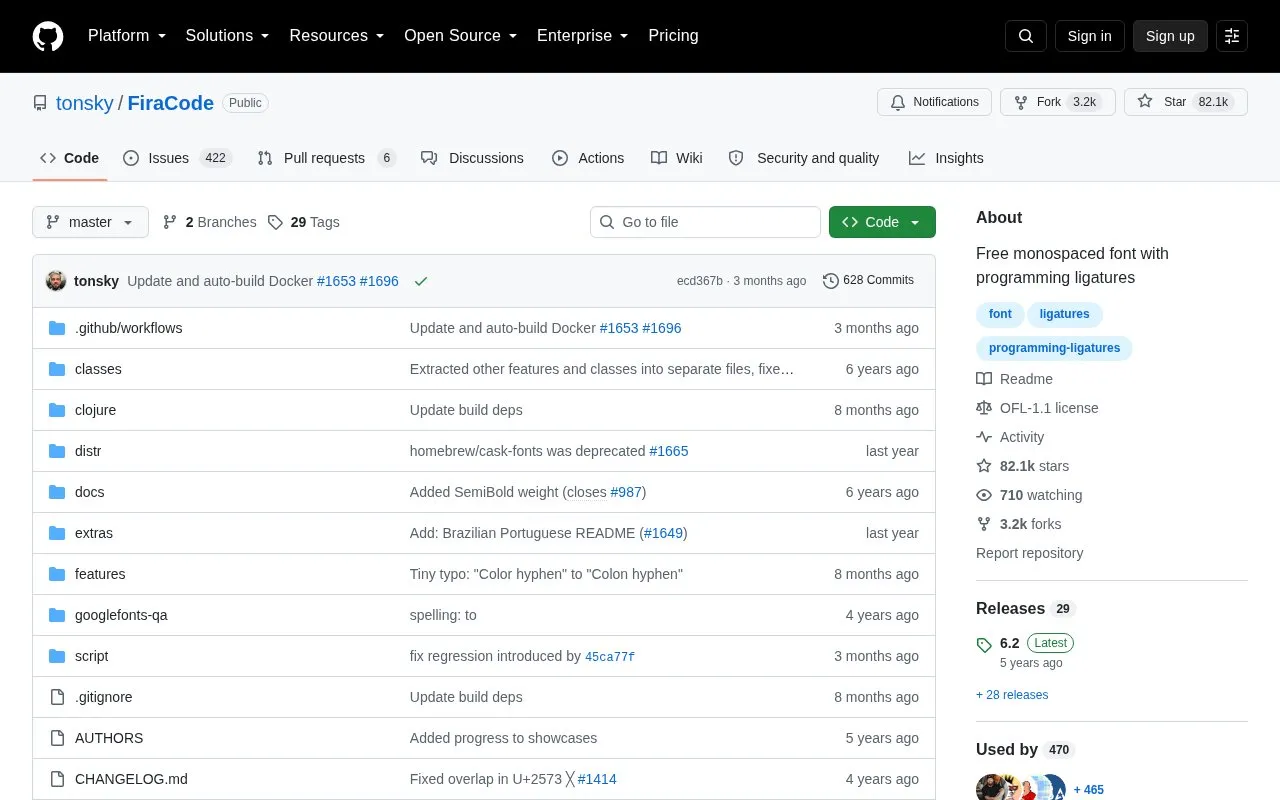1280x800 pixels.
Task: Star the FiraCode repository
Action: [1186, 102]
